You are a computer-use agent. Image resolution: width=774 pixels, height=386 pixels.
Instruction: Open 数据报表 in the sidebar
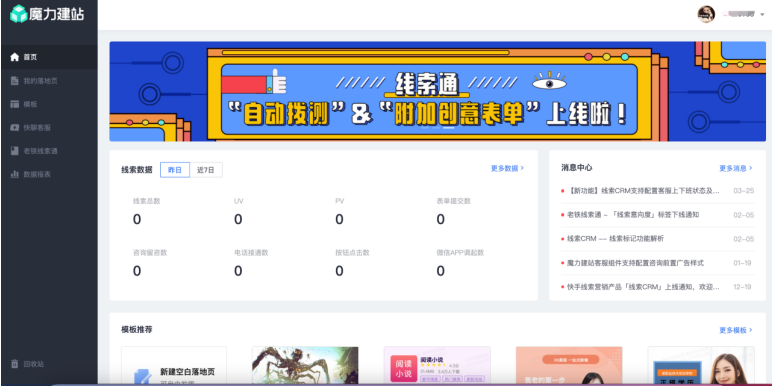[x=49, y=174]
